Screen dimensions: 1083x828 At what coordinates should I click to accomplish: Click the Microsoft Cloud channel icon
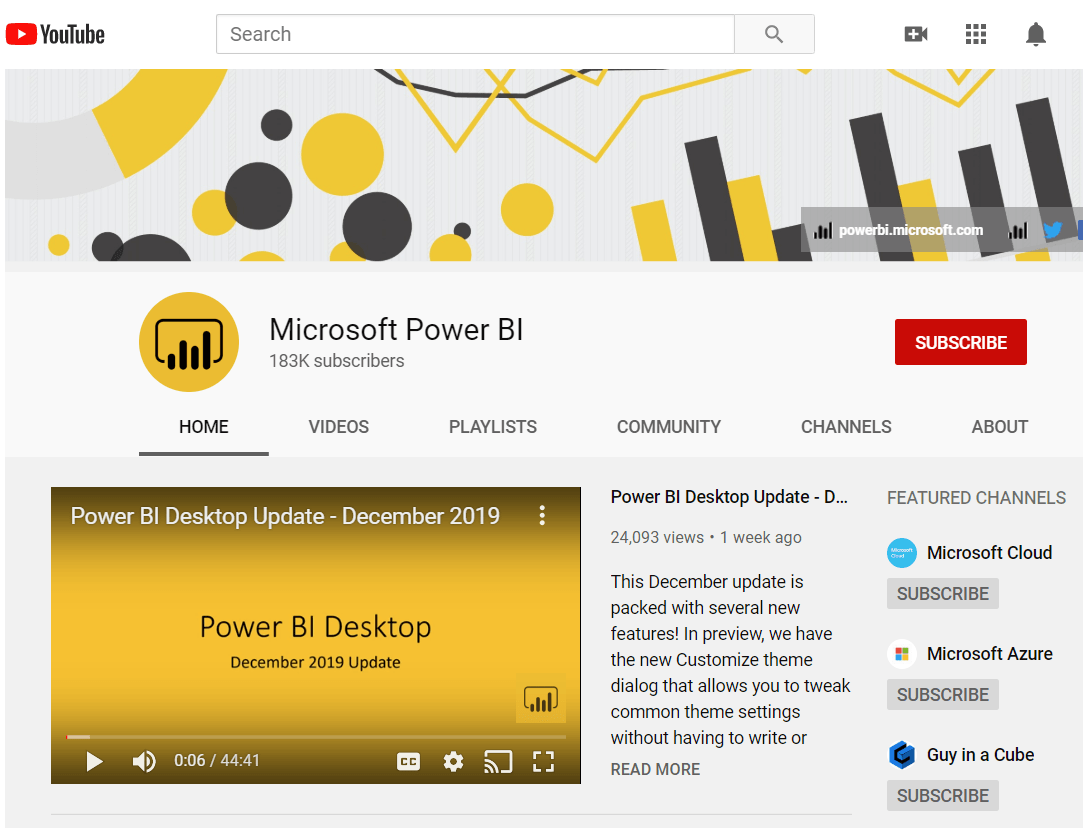tap(901, 552)
